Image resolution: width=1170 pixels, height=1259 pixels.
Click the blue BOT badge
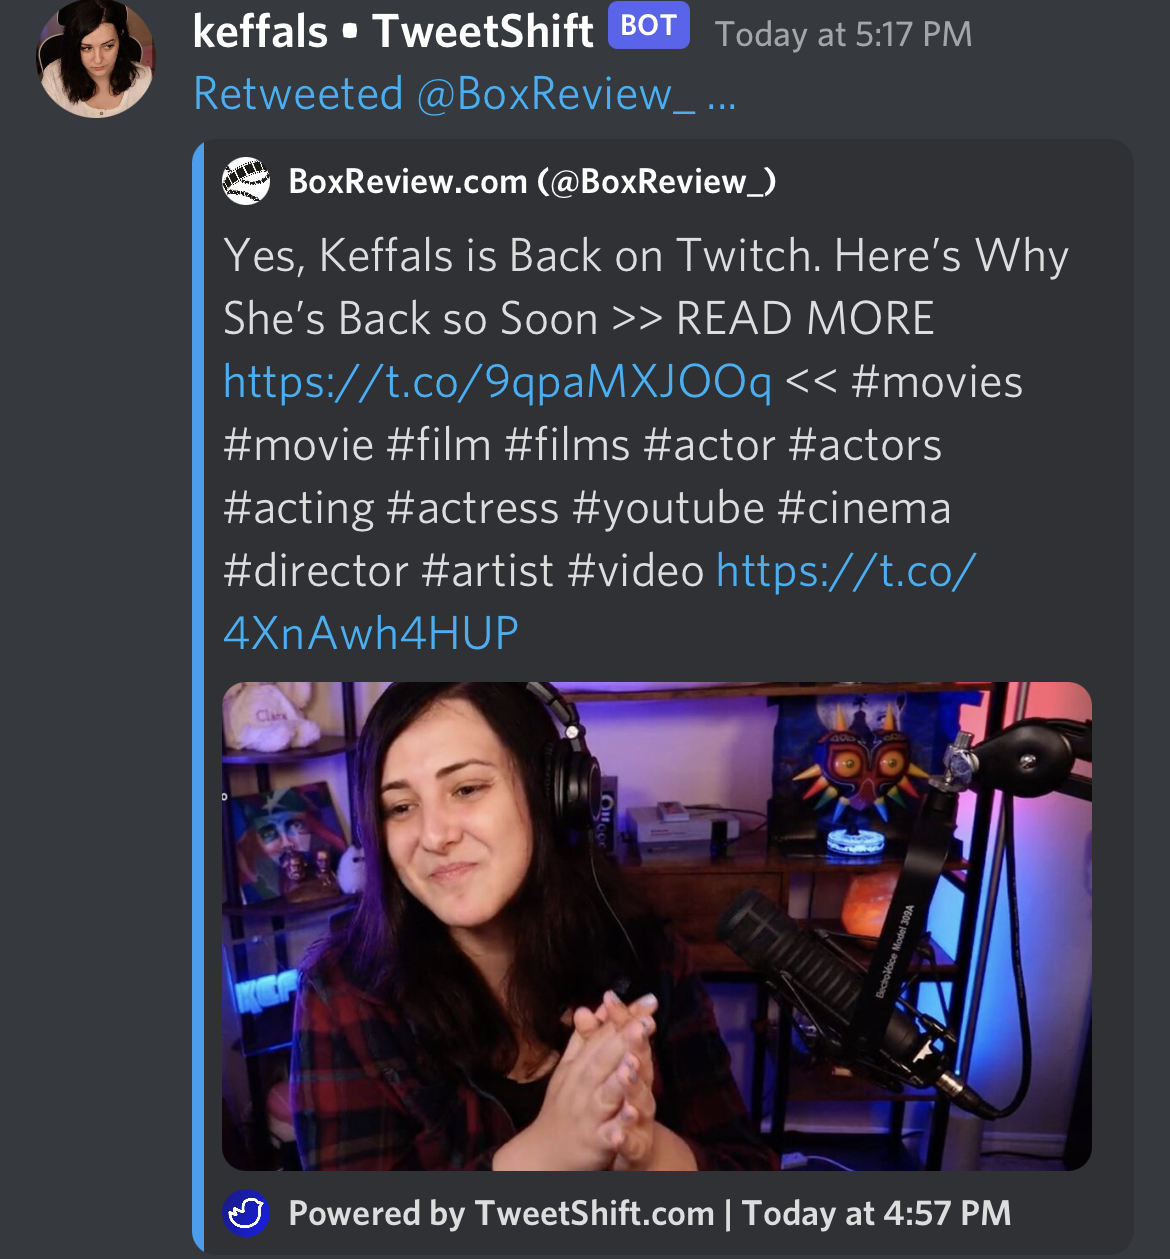pos(649,26)
